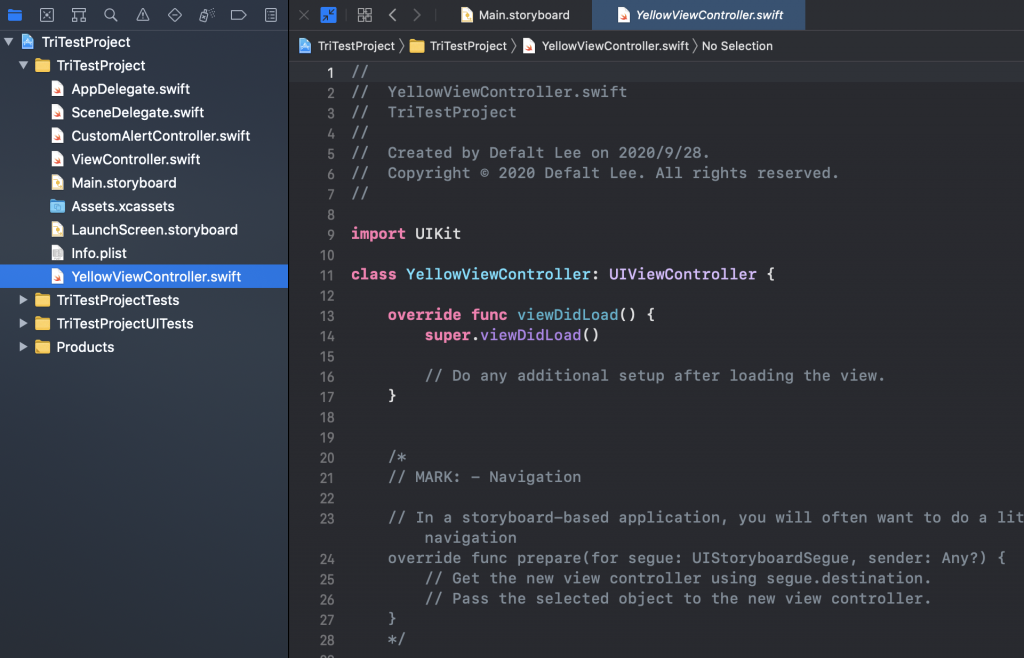Select the TriTestProjectTests folder row
1024x658 pixels.
point(144,300)
